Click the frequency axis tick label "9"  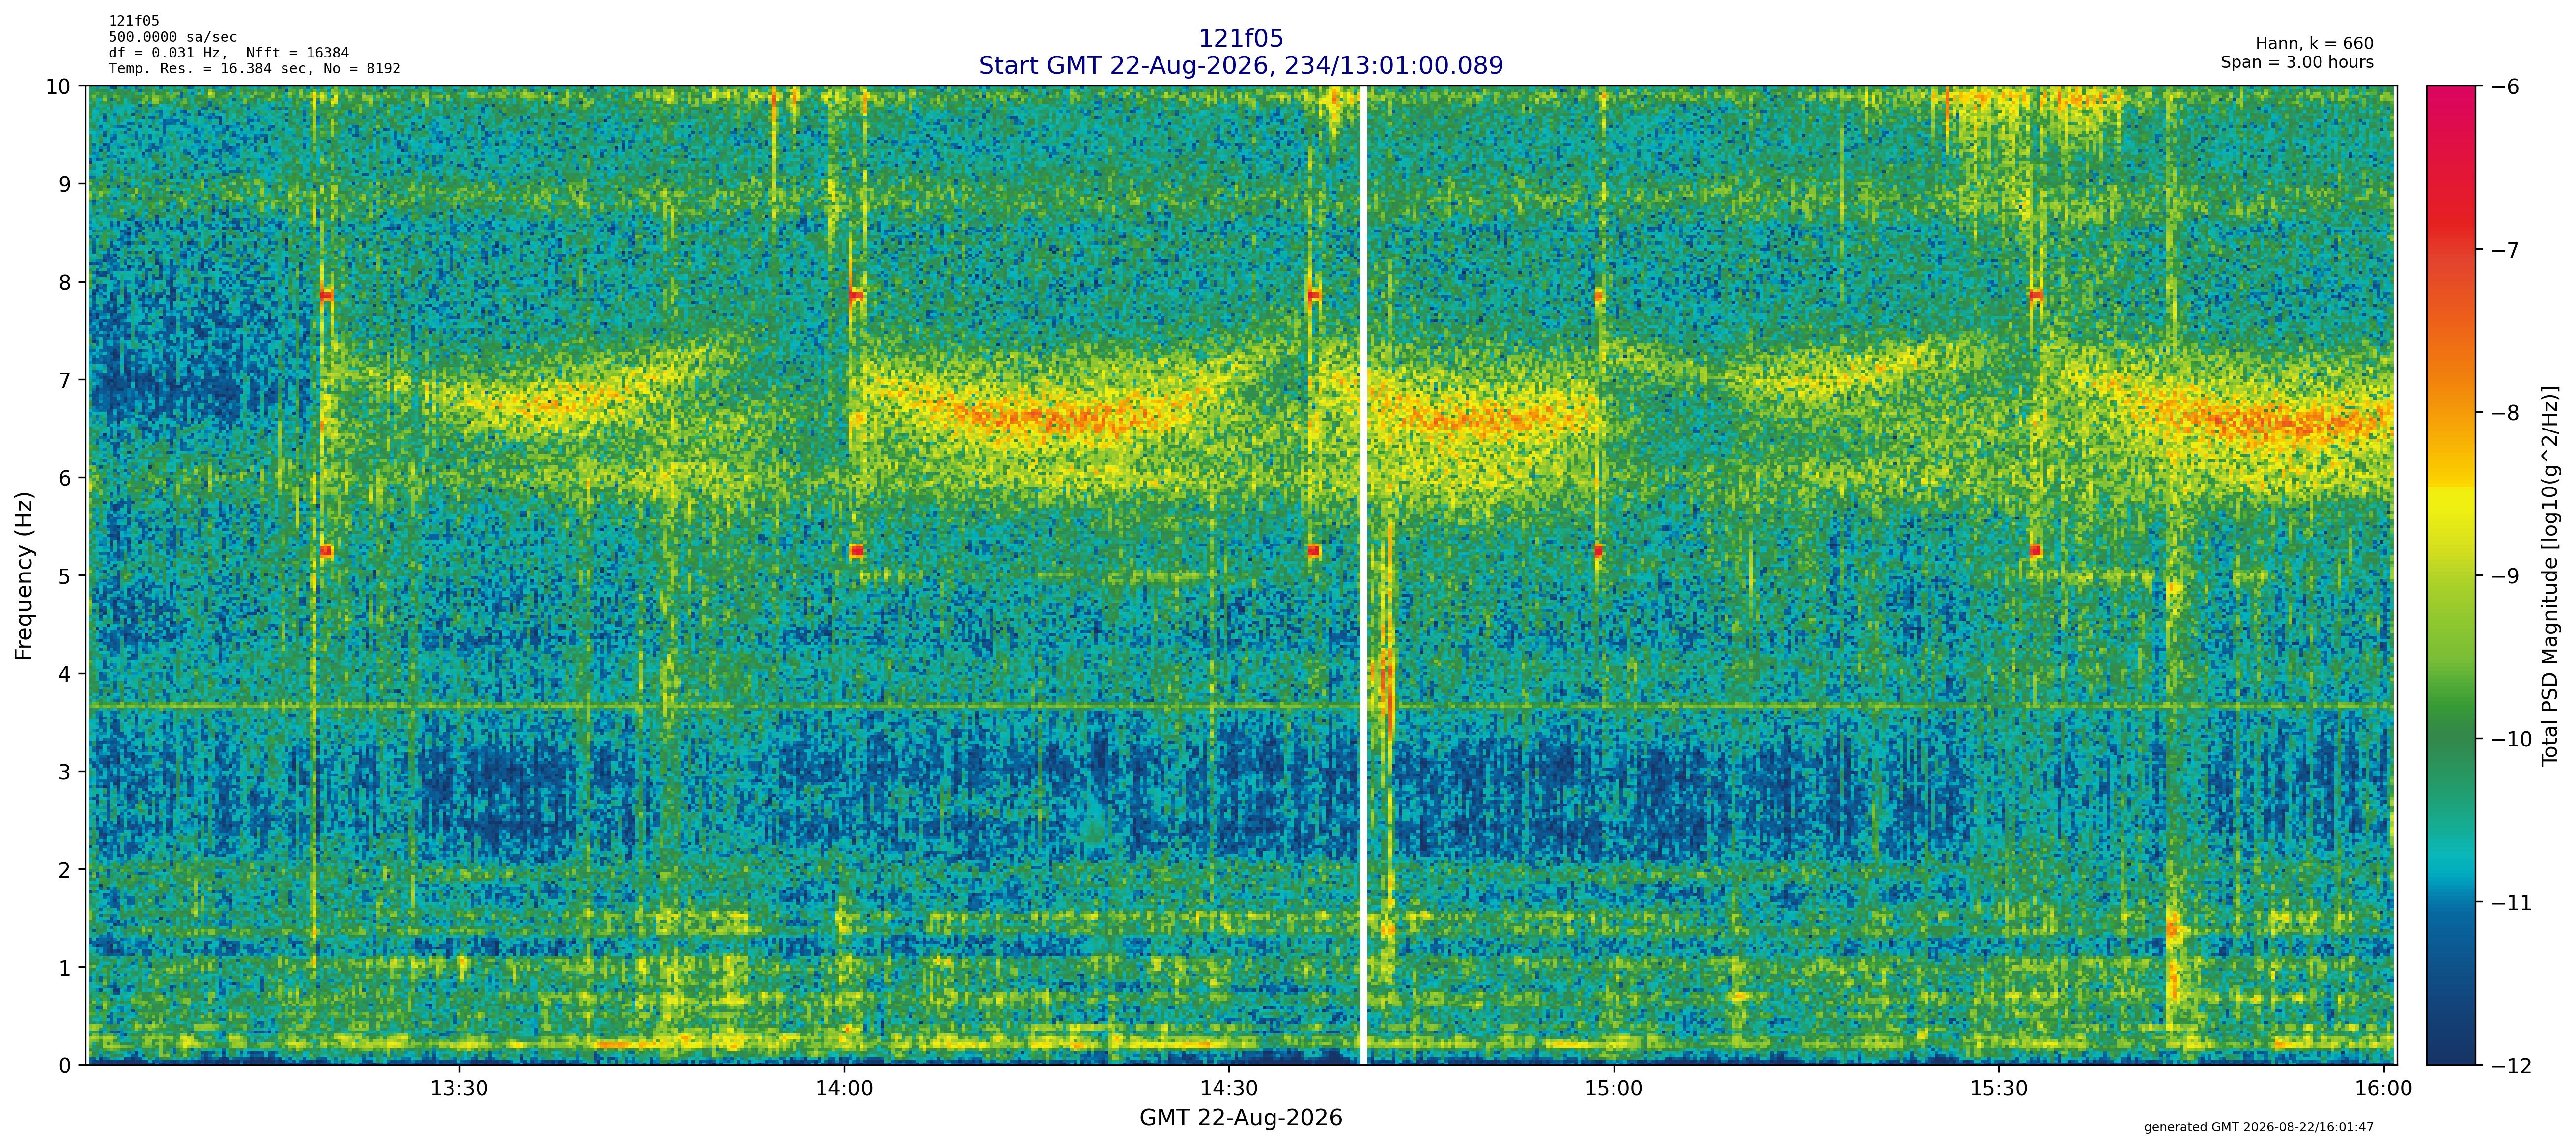point(66,184)
